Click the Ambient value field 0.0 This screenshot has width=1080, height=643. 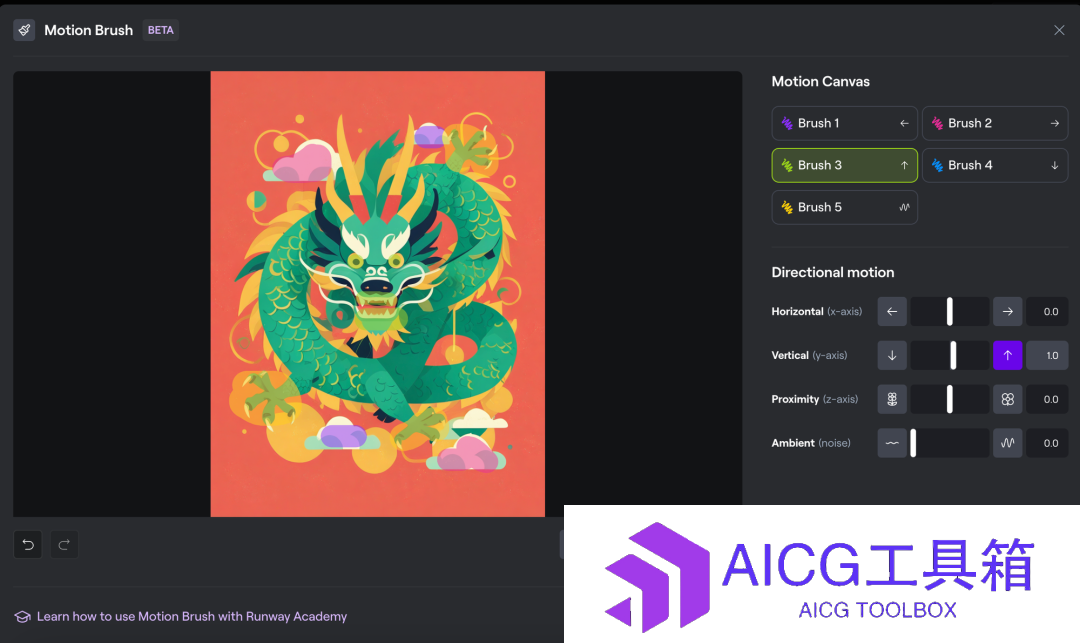(x=1047, y=443)
